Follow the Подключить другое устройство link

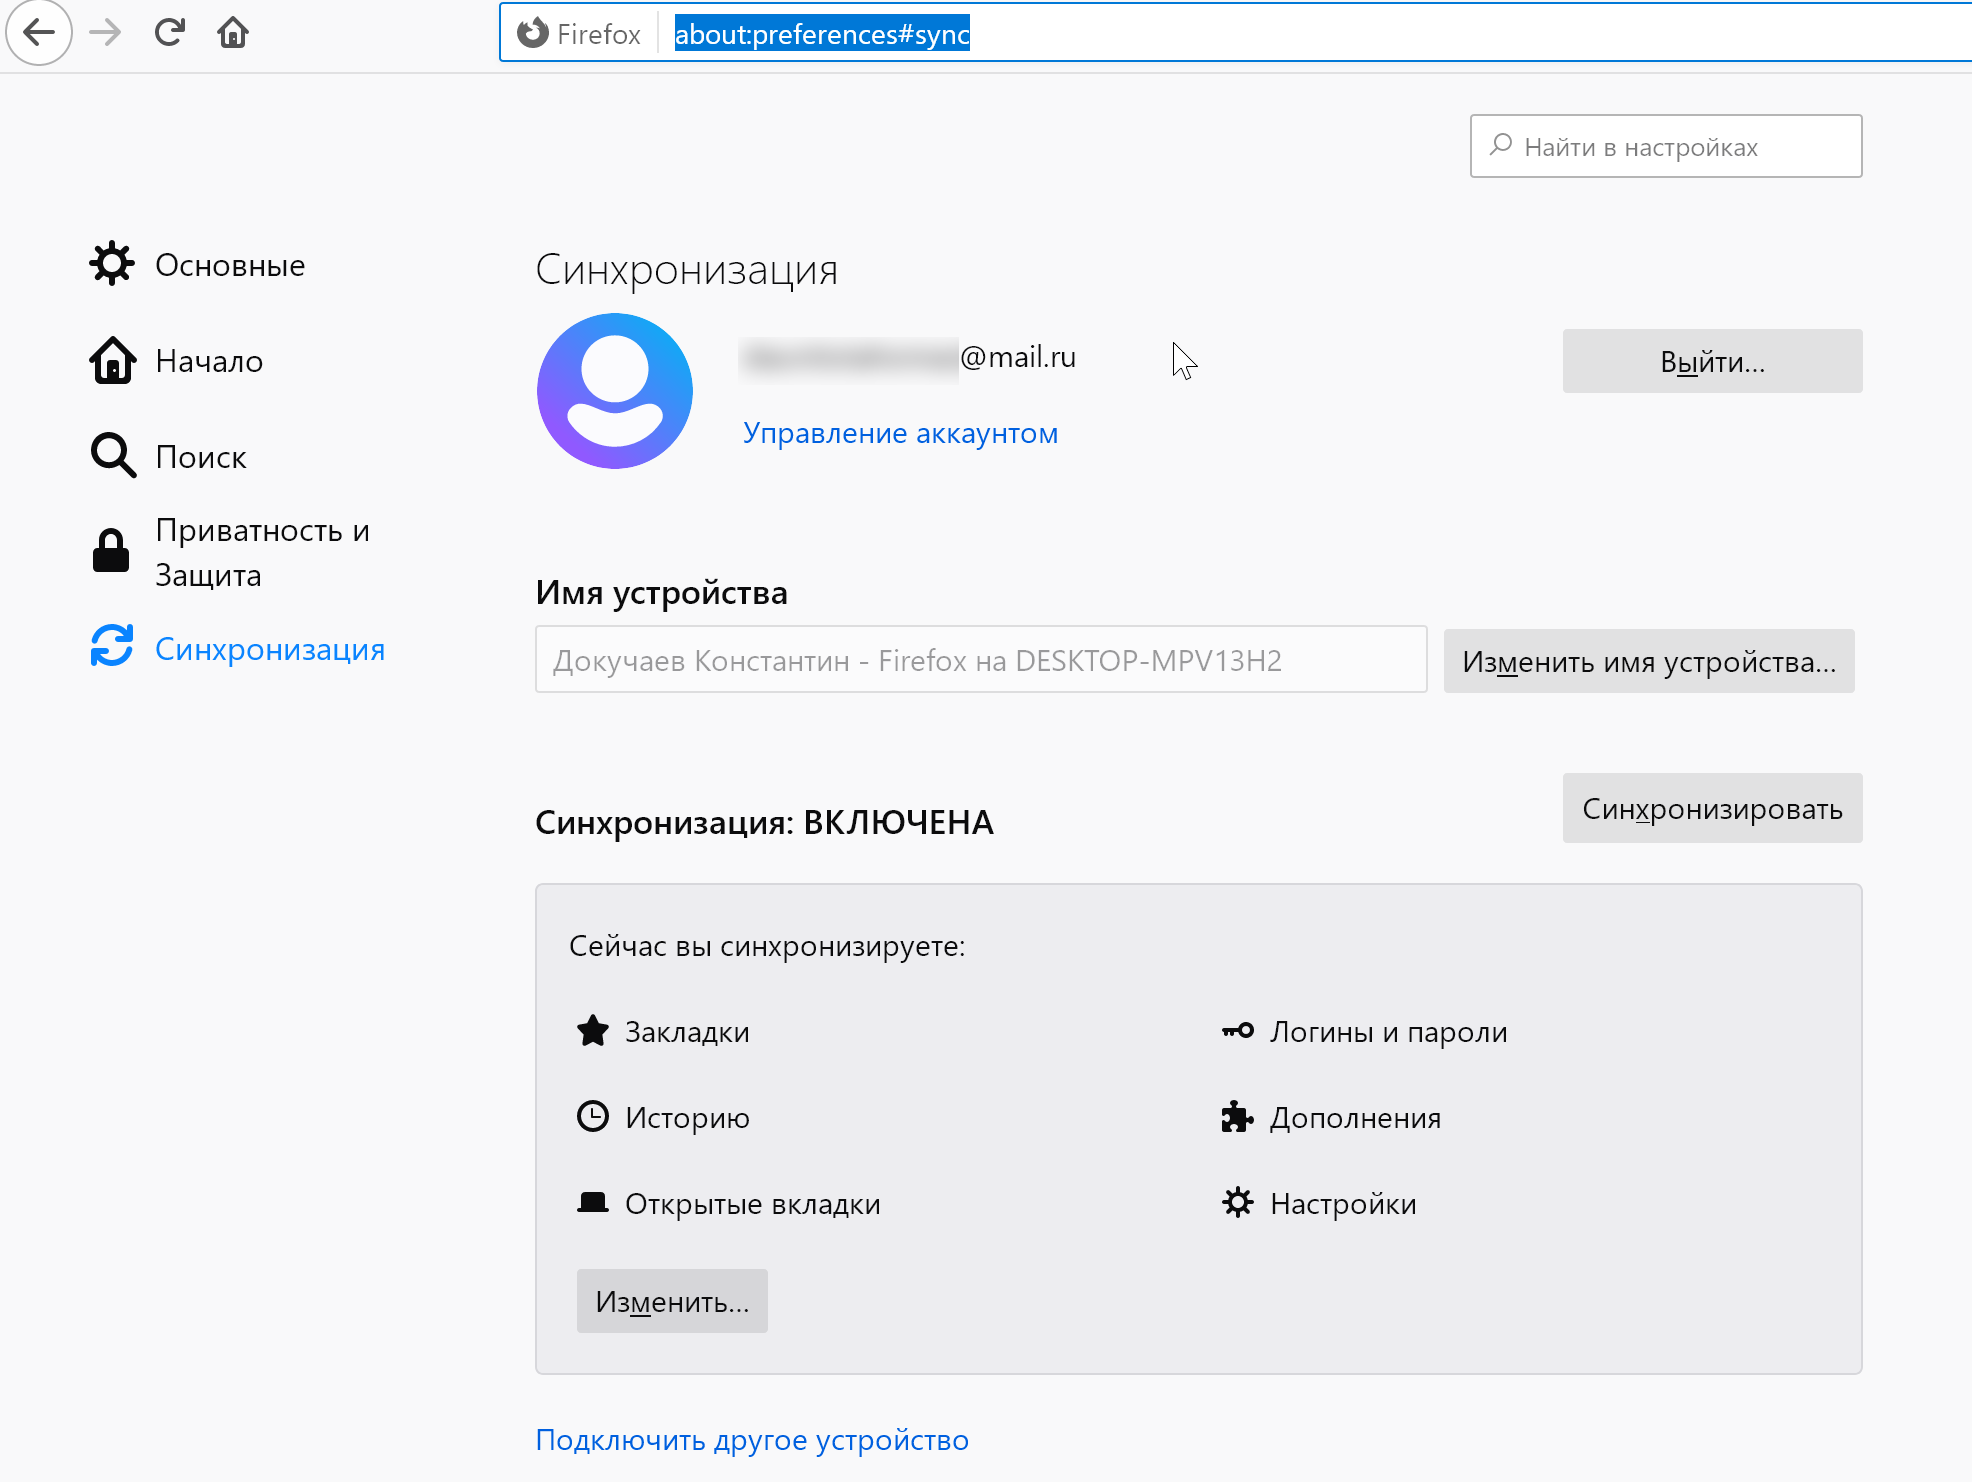(752, 1440)
